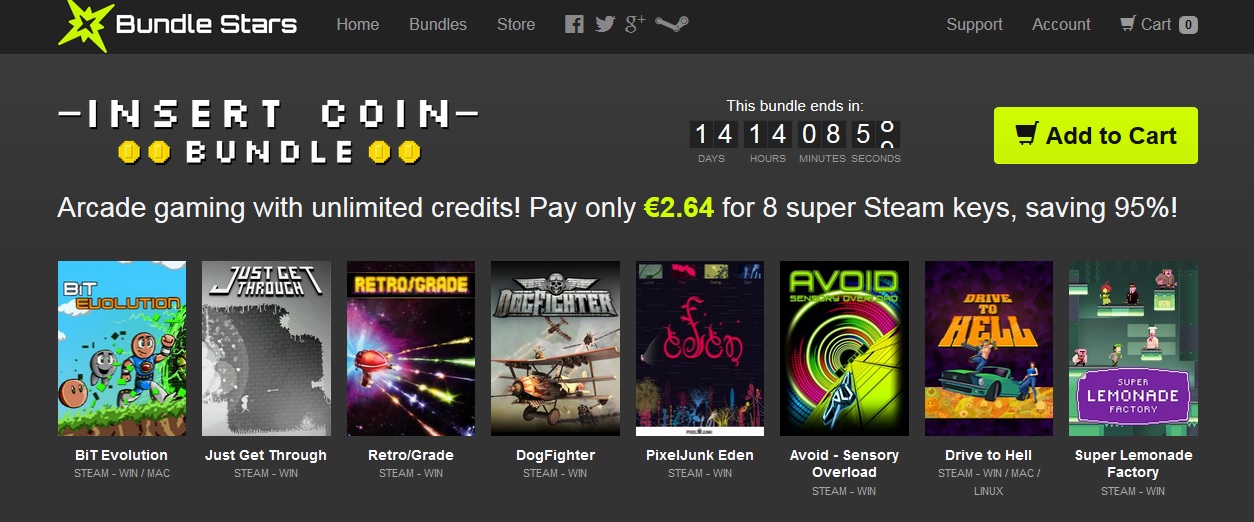
Task: Click the countdown SECONDS digits
Action: pyautogui.click(x=876, y=134)
